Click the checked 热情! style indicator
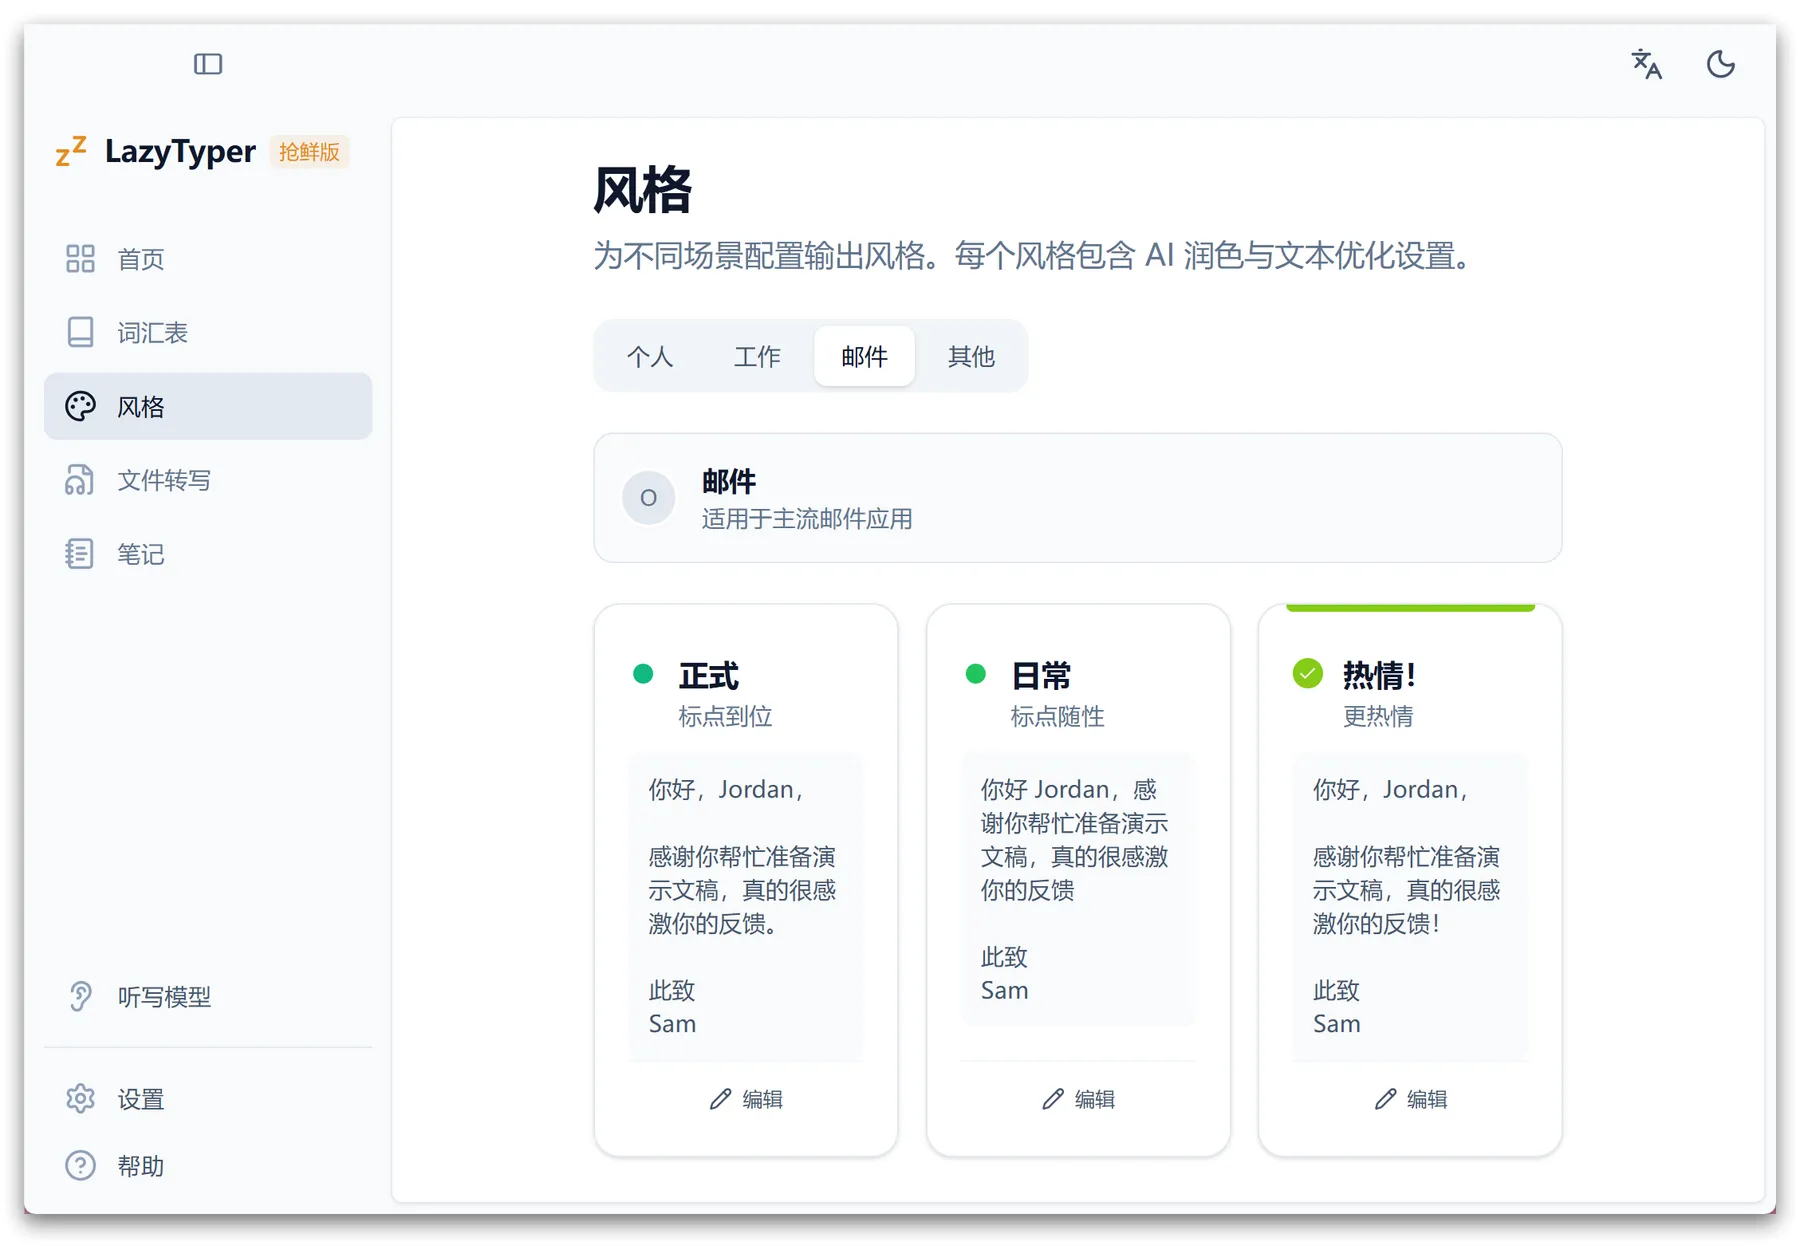Image resolution: width=1800 pixels, height=1246 pixels. pyautogui.click(x=1307, y=674)
